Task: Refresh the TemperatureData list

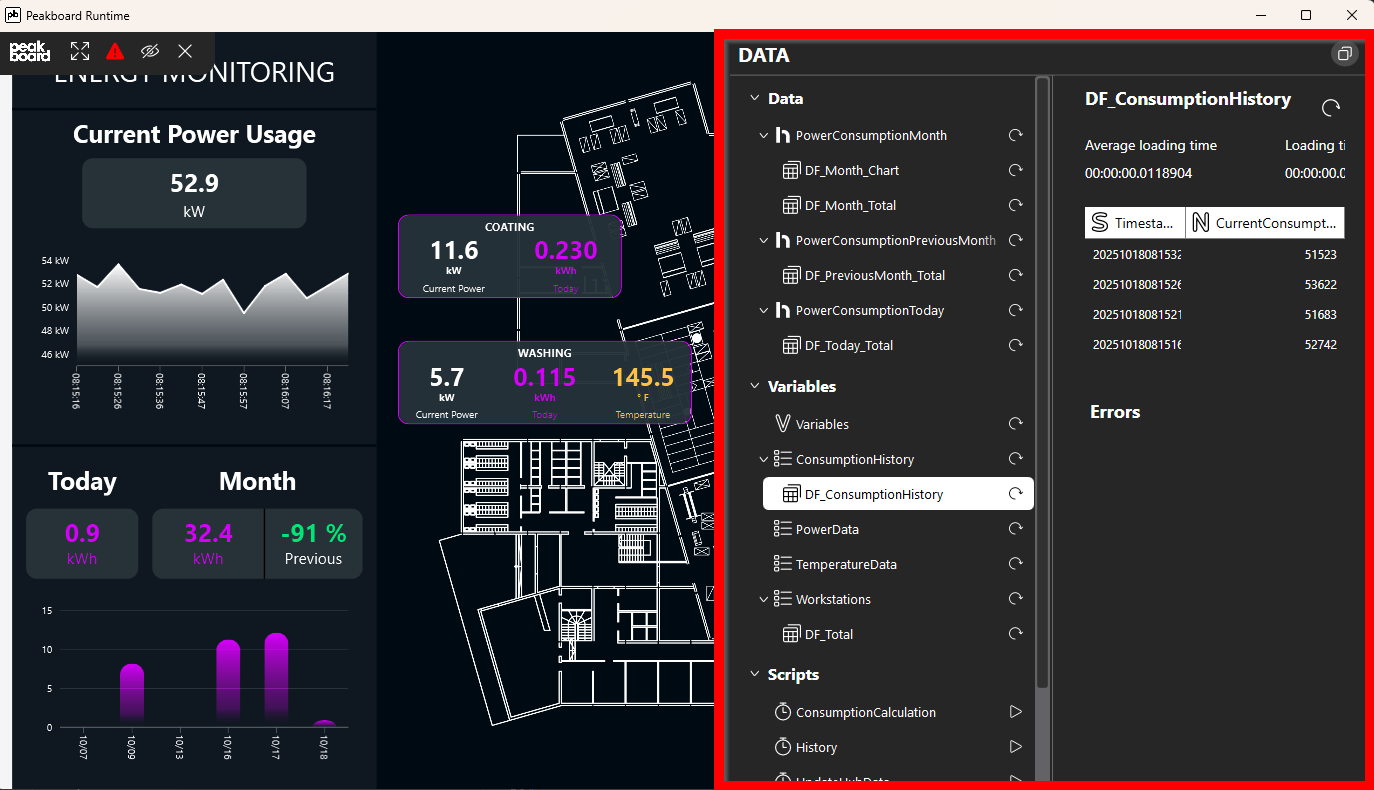Action: [x=1015, y=564]
